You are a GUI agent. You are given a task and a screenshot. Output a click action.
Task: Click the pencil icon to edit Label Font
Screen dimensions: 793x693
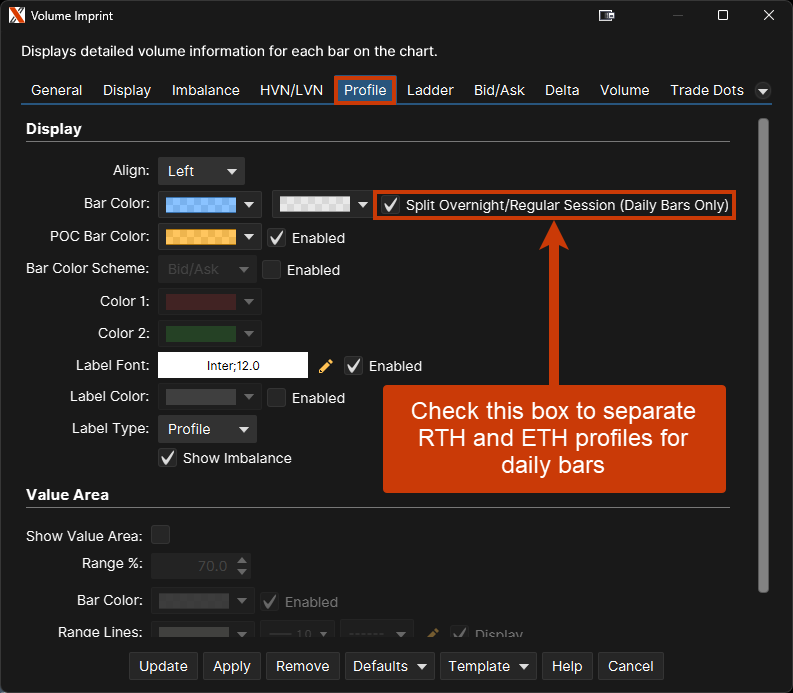(325, 366)
